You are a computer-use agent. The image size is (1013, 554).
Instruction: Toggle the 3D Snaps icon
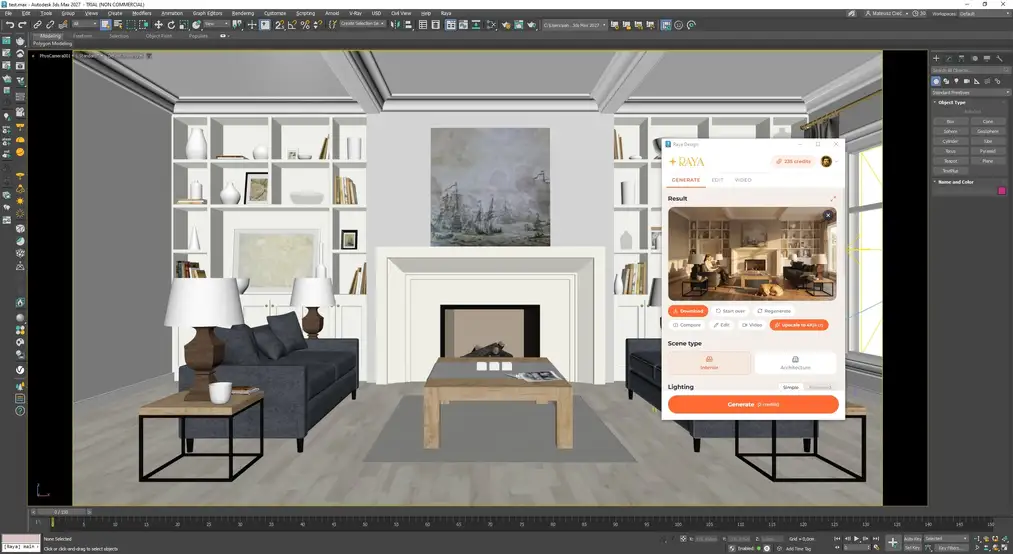[279, 25]
